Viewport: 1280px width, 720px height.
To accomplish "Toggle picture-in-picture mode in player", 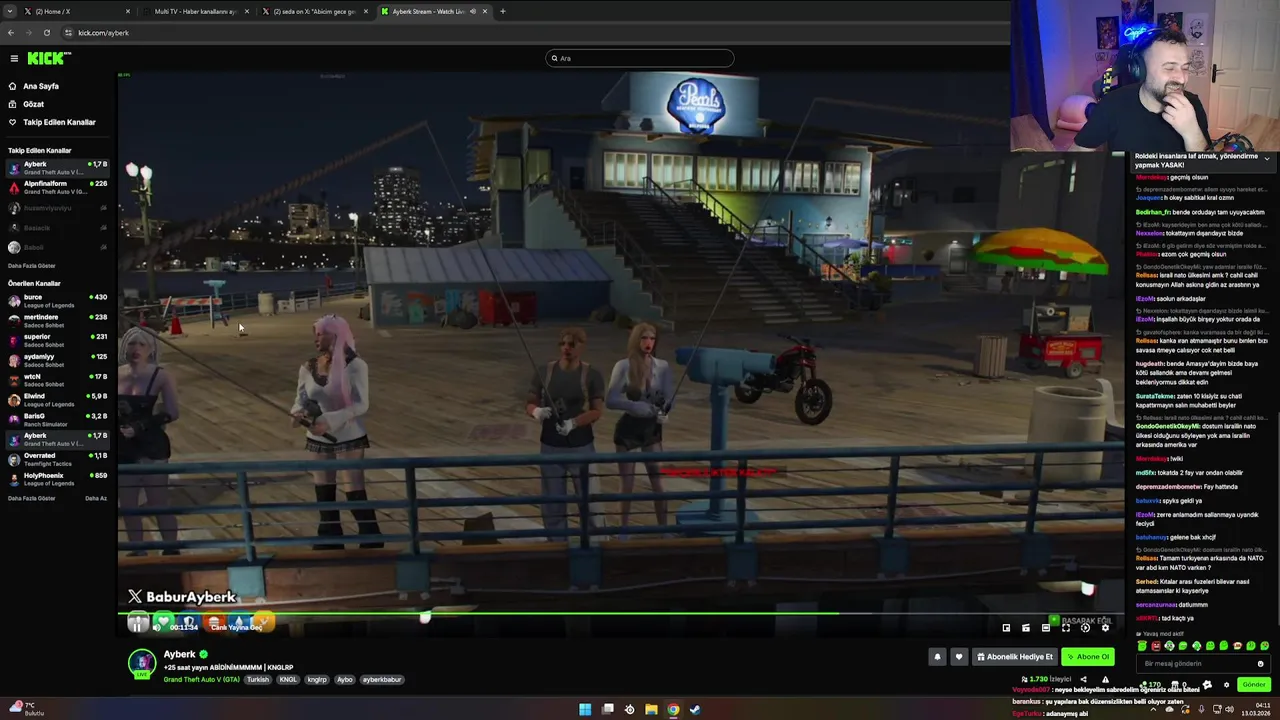I will [x=1006, y=628].
